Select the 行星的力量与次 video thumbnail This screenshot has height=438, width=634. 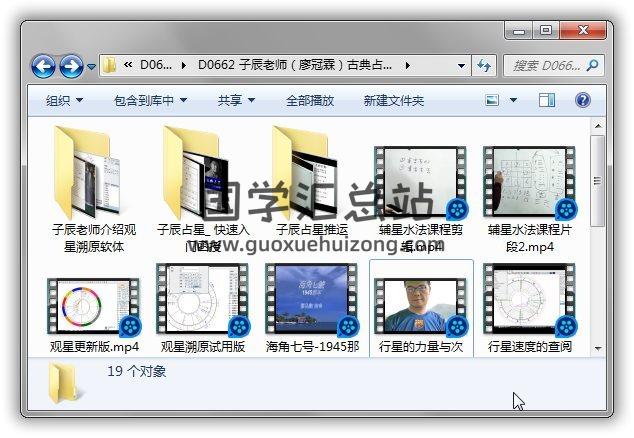[x=421, y=306]
